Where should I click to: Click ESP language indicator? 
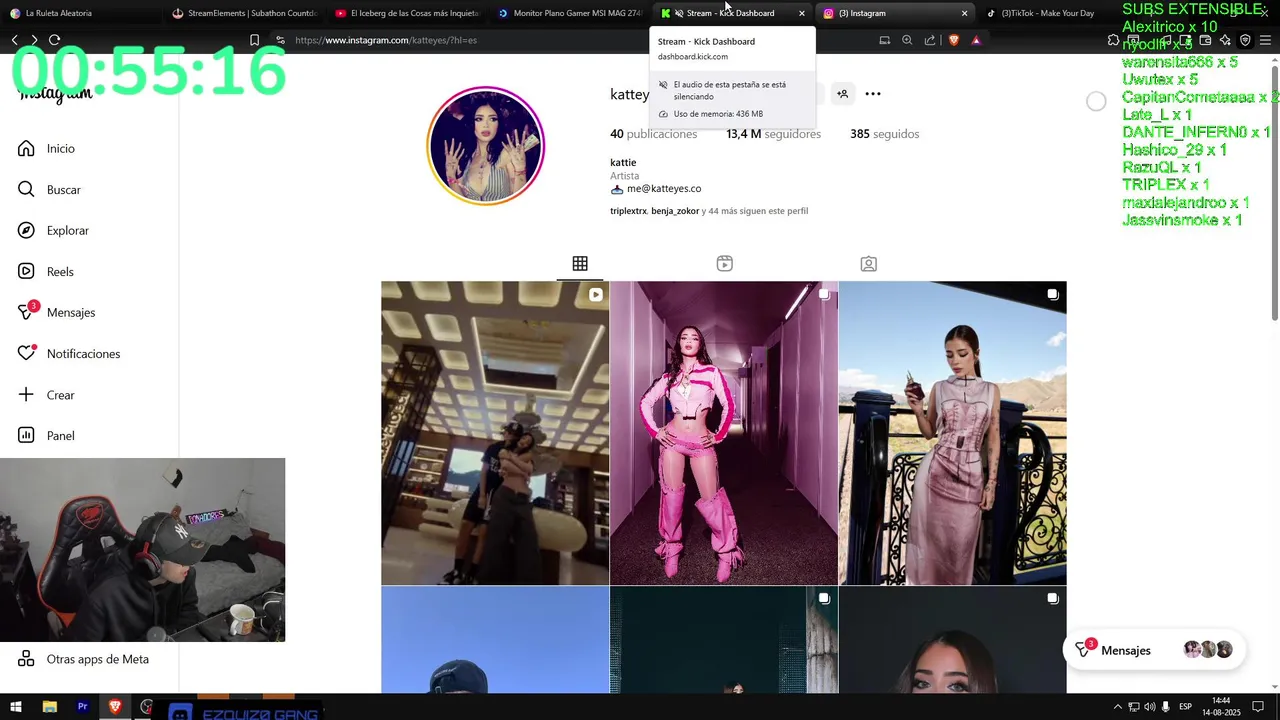point(1185,707)
